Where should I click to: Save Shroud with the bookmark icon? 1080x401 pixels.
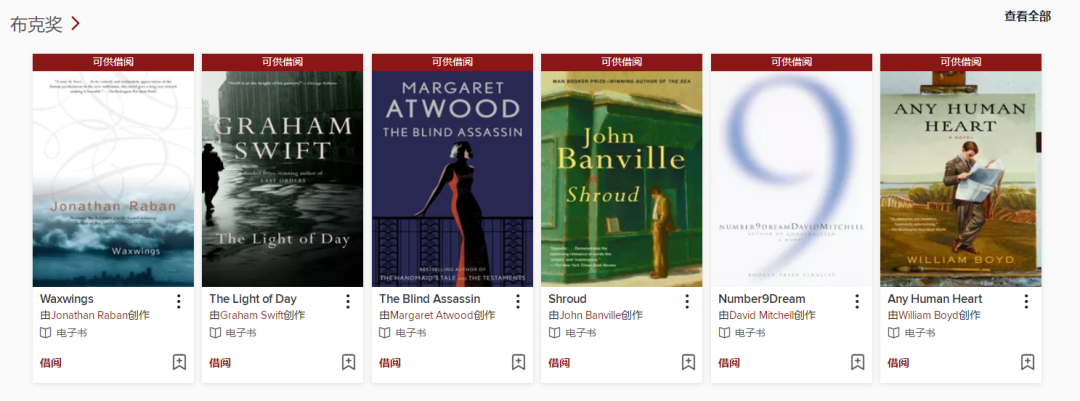[688, 362]
